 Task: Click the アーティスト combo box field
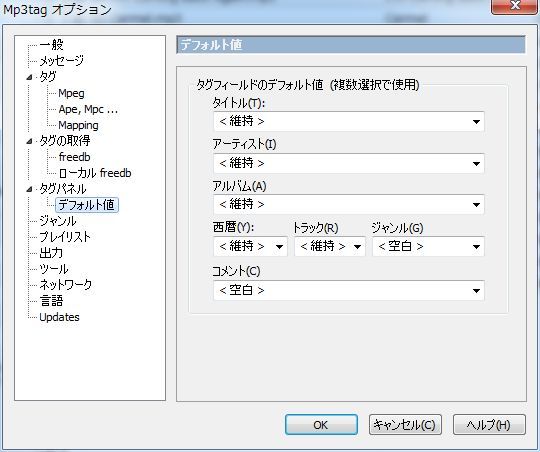click(x=349, y=163)
